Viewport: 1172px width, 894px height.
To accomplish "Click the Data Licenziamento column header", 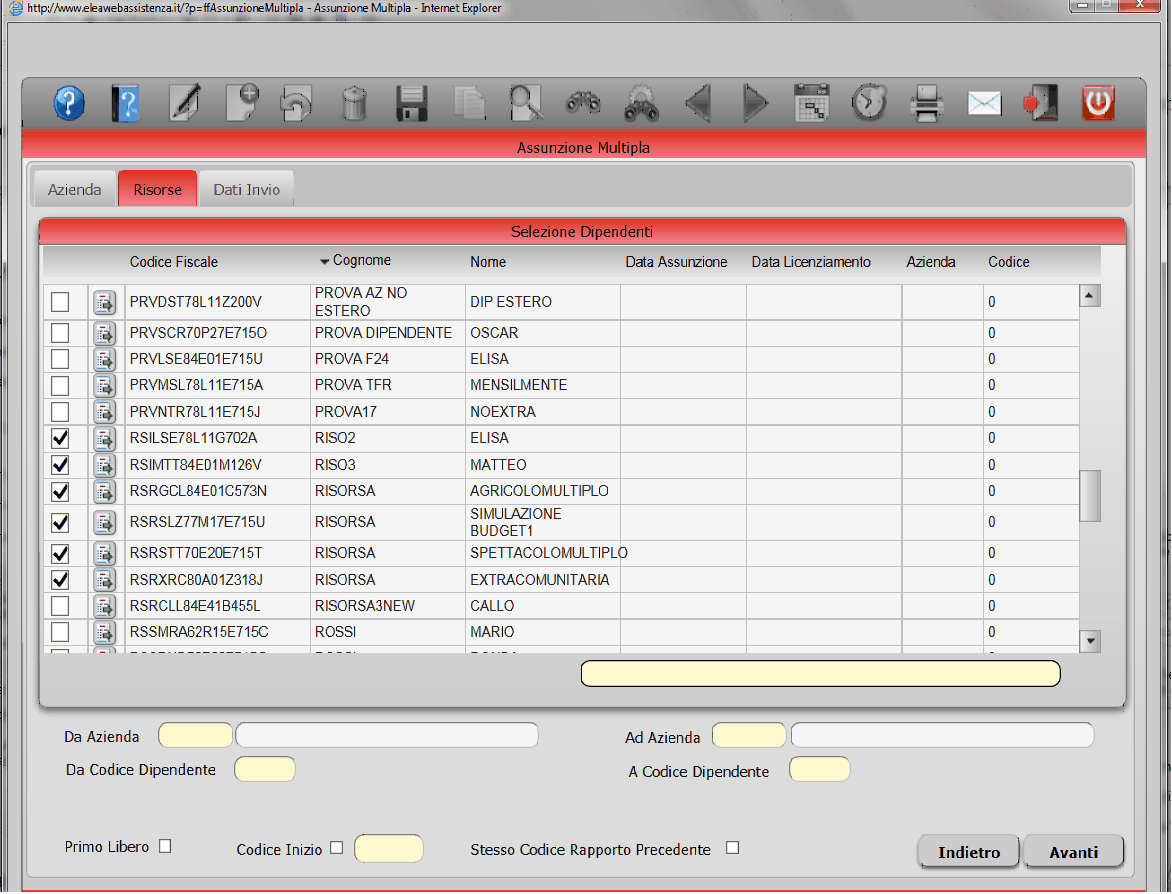I will [811, 262].
